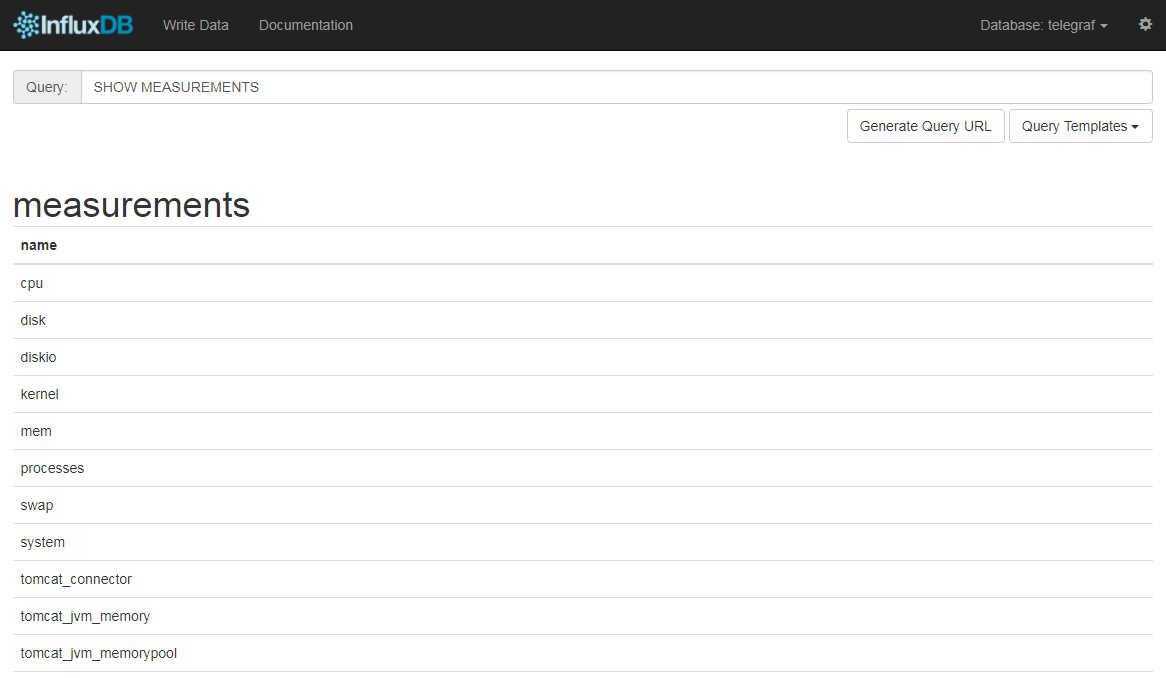Open the Documentation page
1166x678 pixels.
click(x=306, y=25)
